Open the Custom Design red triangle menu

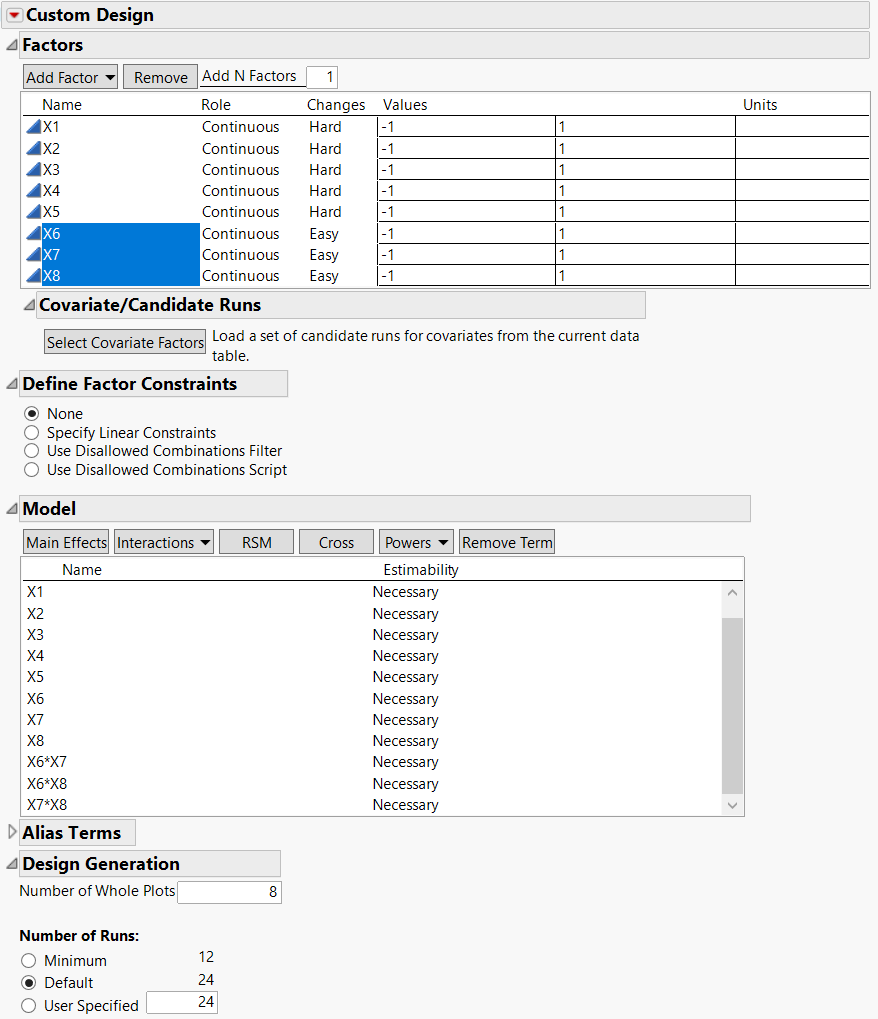pyautogui.click(x=14, y=15)
